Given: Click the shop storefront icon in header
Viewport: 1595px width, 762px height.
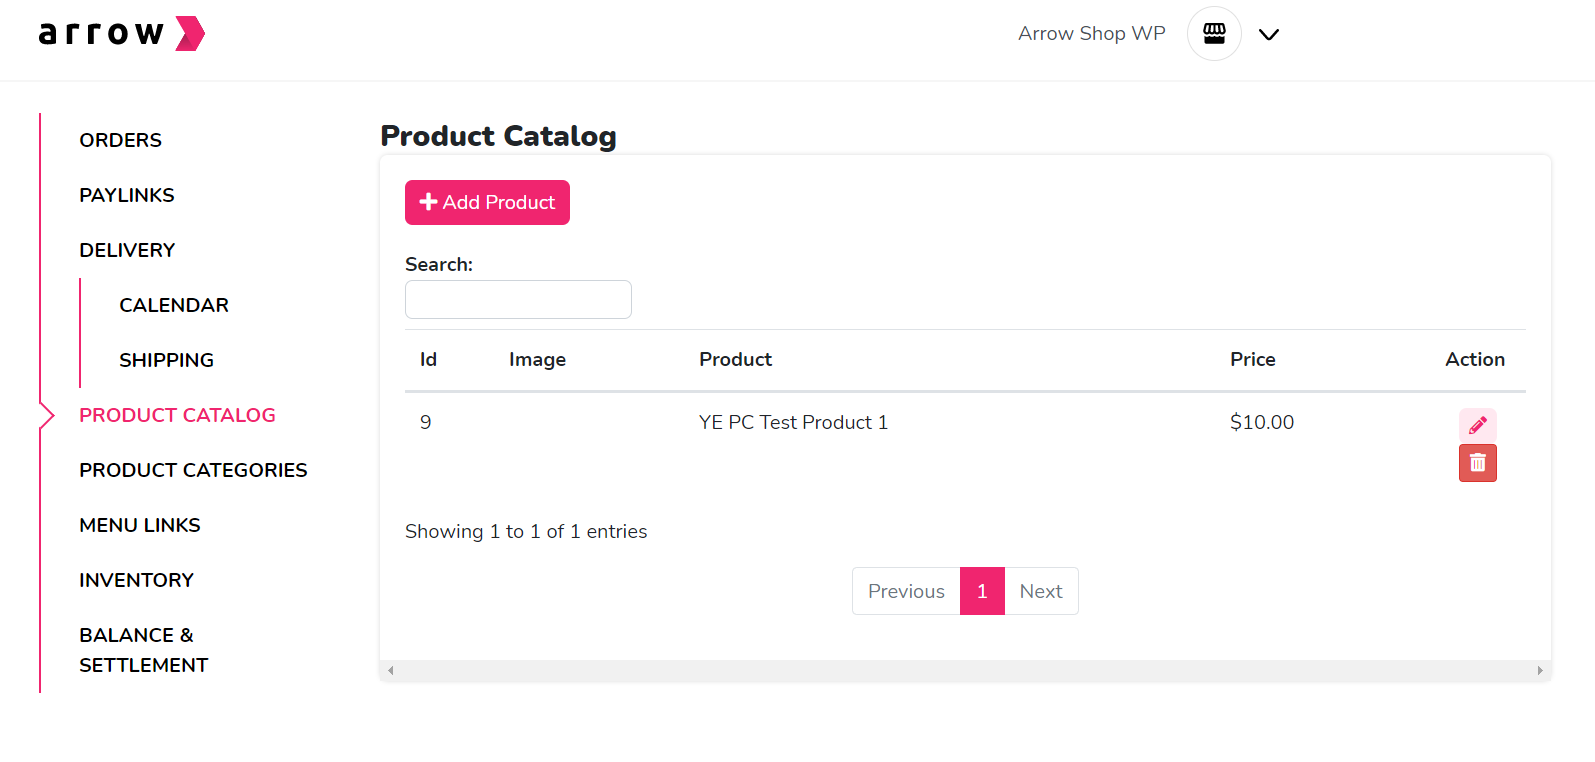Looking at the screenshot, I should tap(1214, 34).
